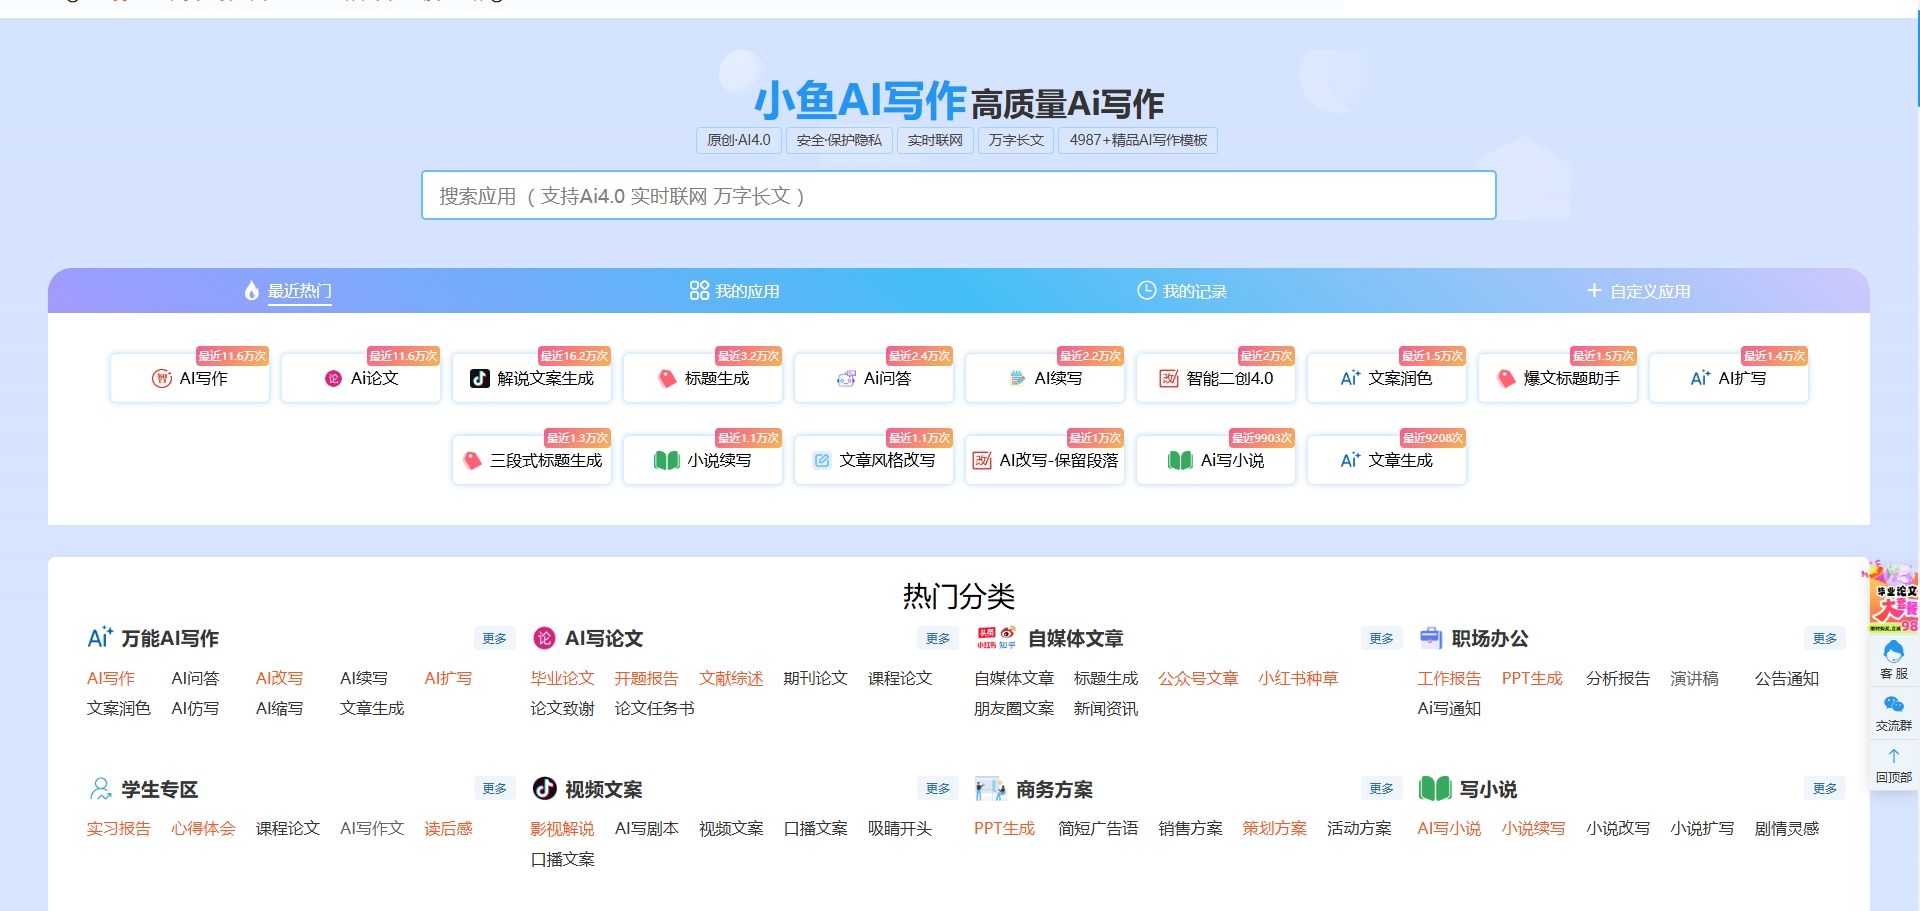Select the 智能二创4.0 app card

(x=1215, y=379)
